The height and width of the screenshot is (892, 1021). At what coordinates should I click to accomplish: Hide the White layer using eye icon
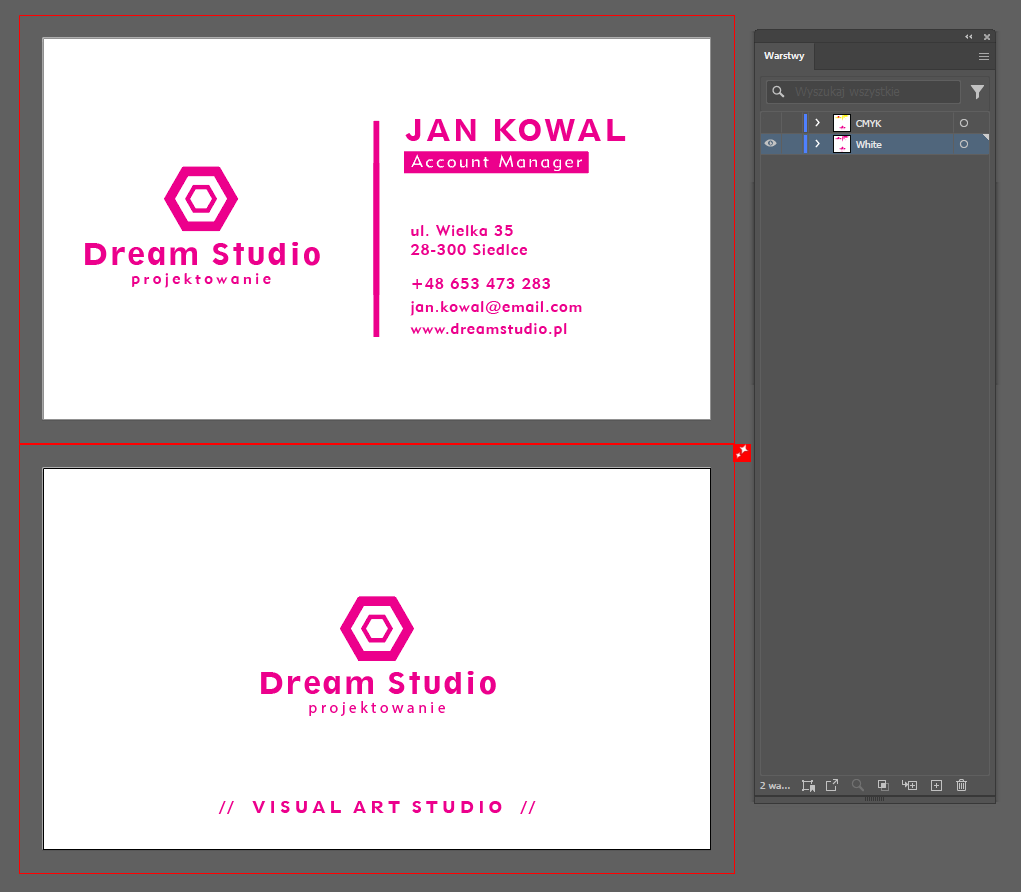(x=770, y=144)
